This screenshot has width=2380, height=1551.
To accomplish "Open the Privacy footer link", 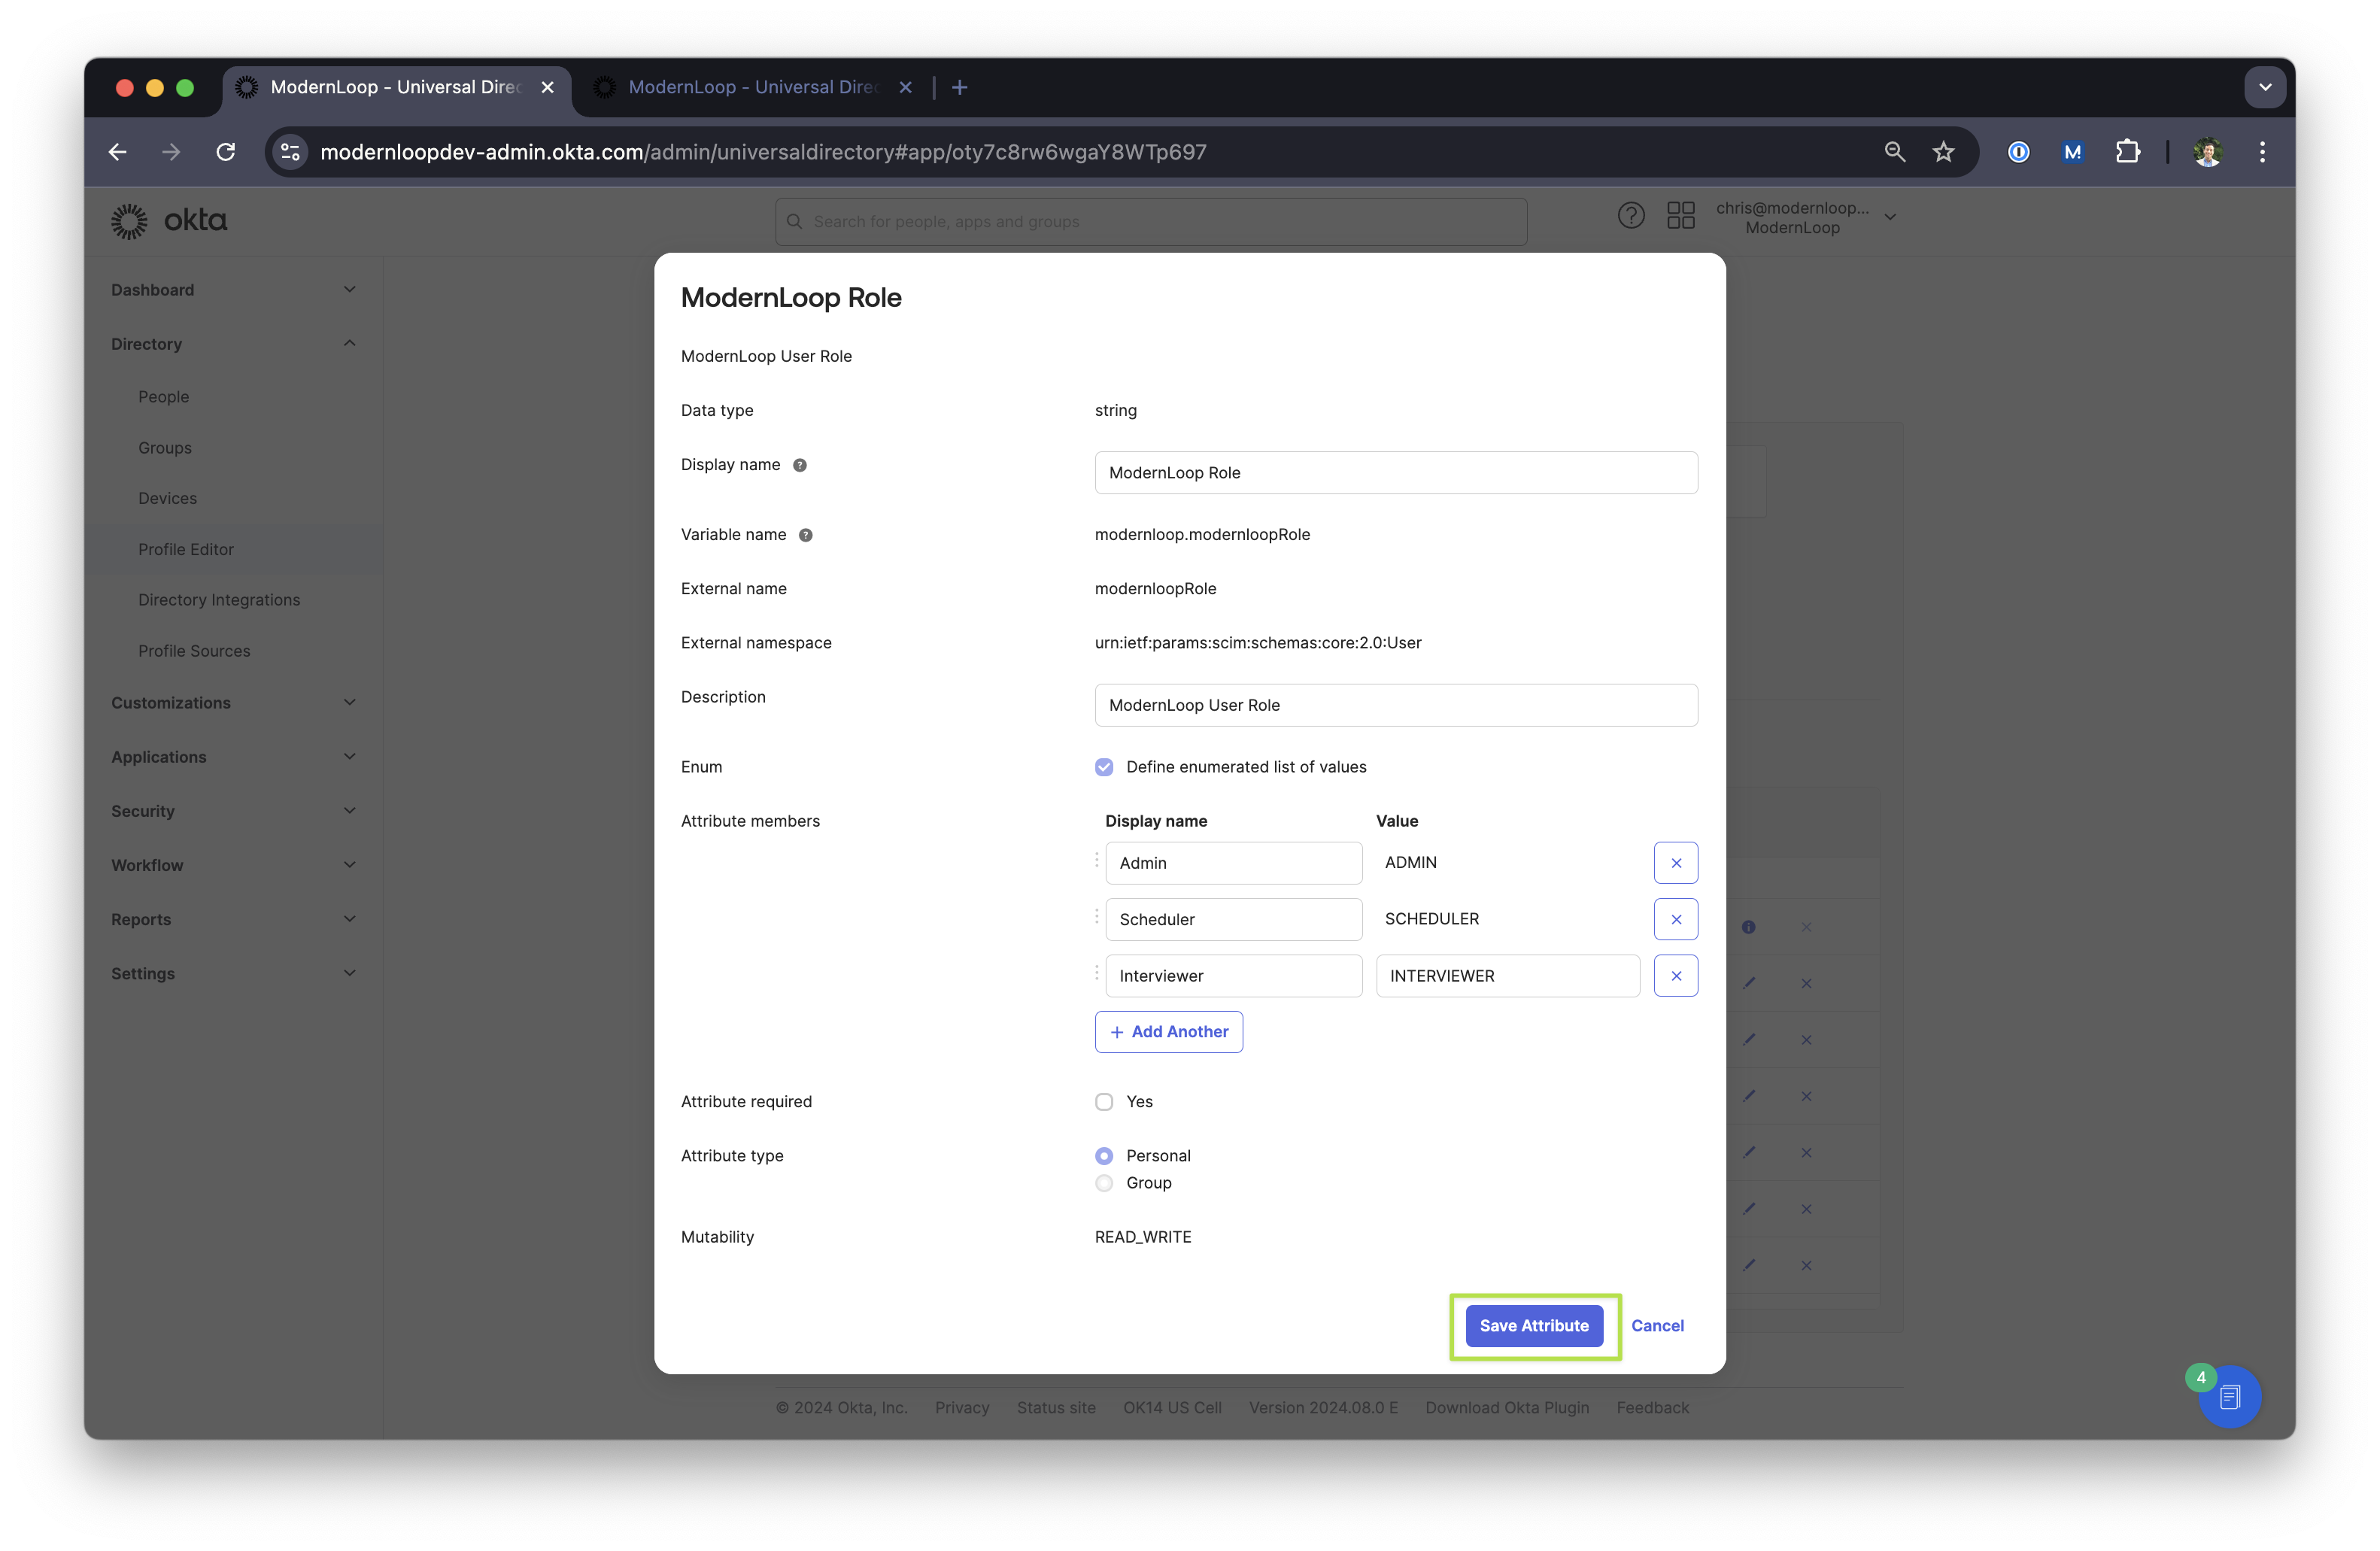I will click(962, 1408).
